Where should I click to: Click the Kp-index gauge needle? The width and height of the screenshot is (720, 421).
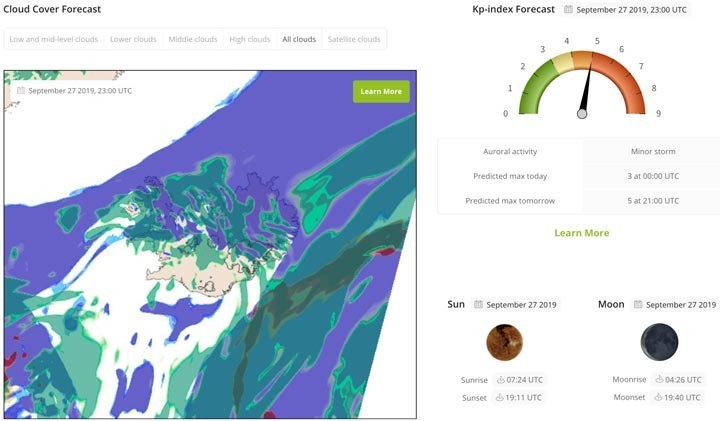[x=586, y=92]
